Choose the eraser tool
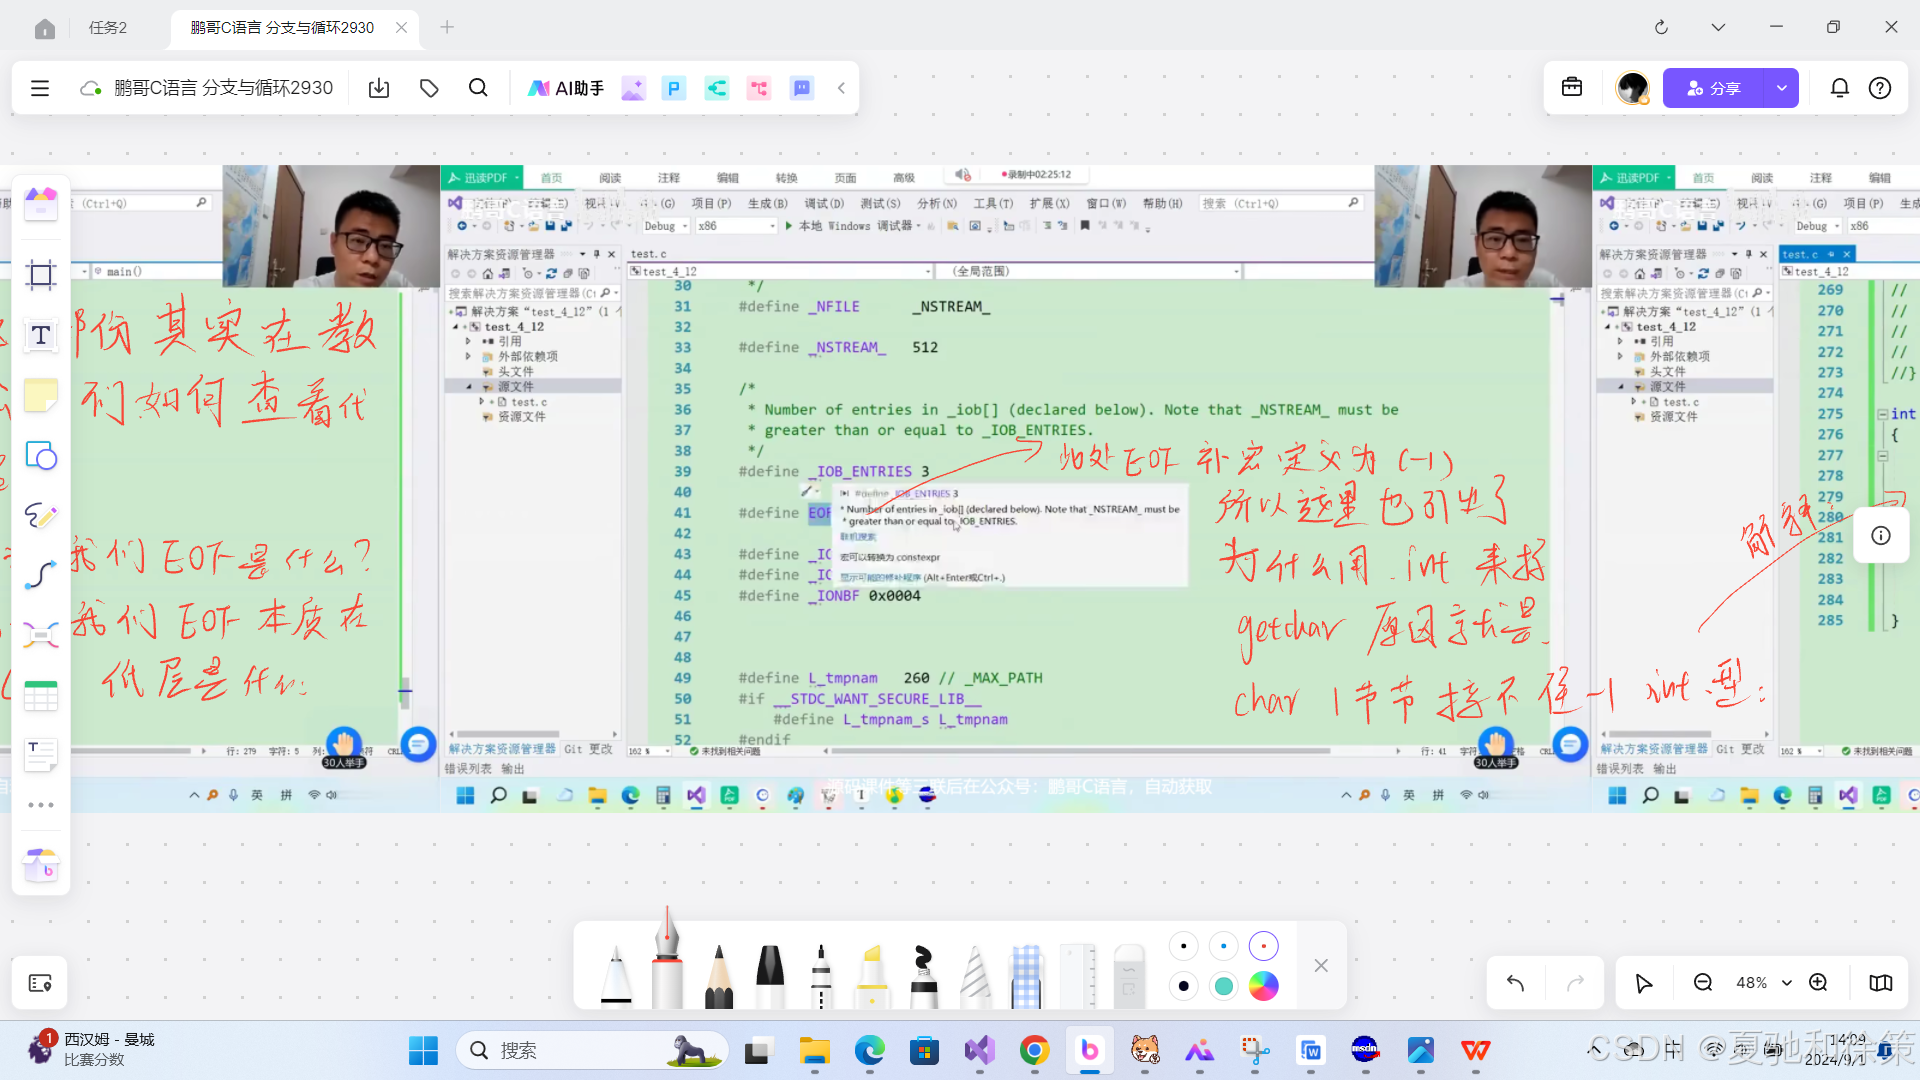 (x=1128, y=973)
